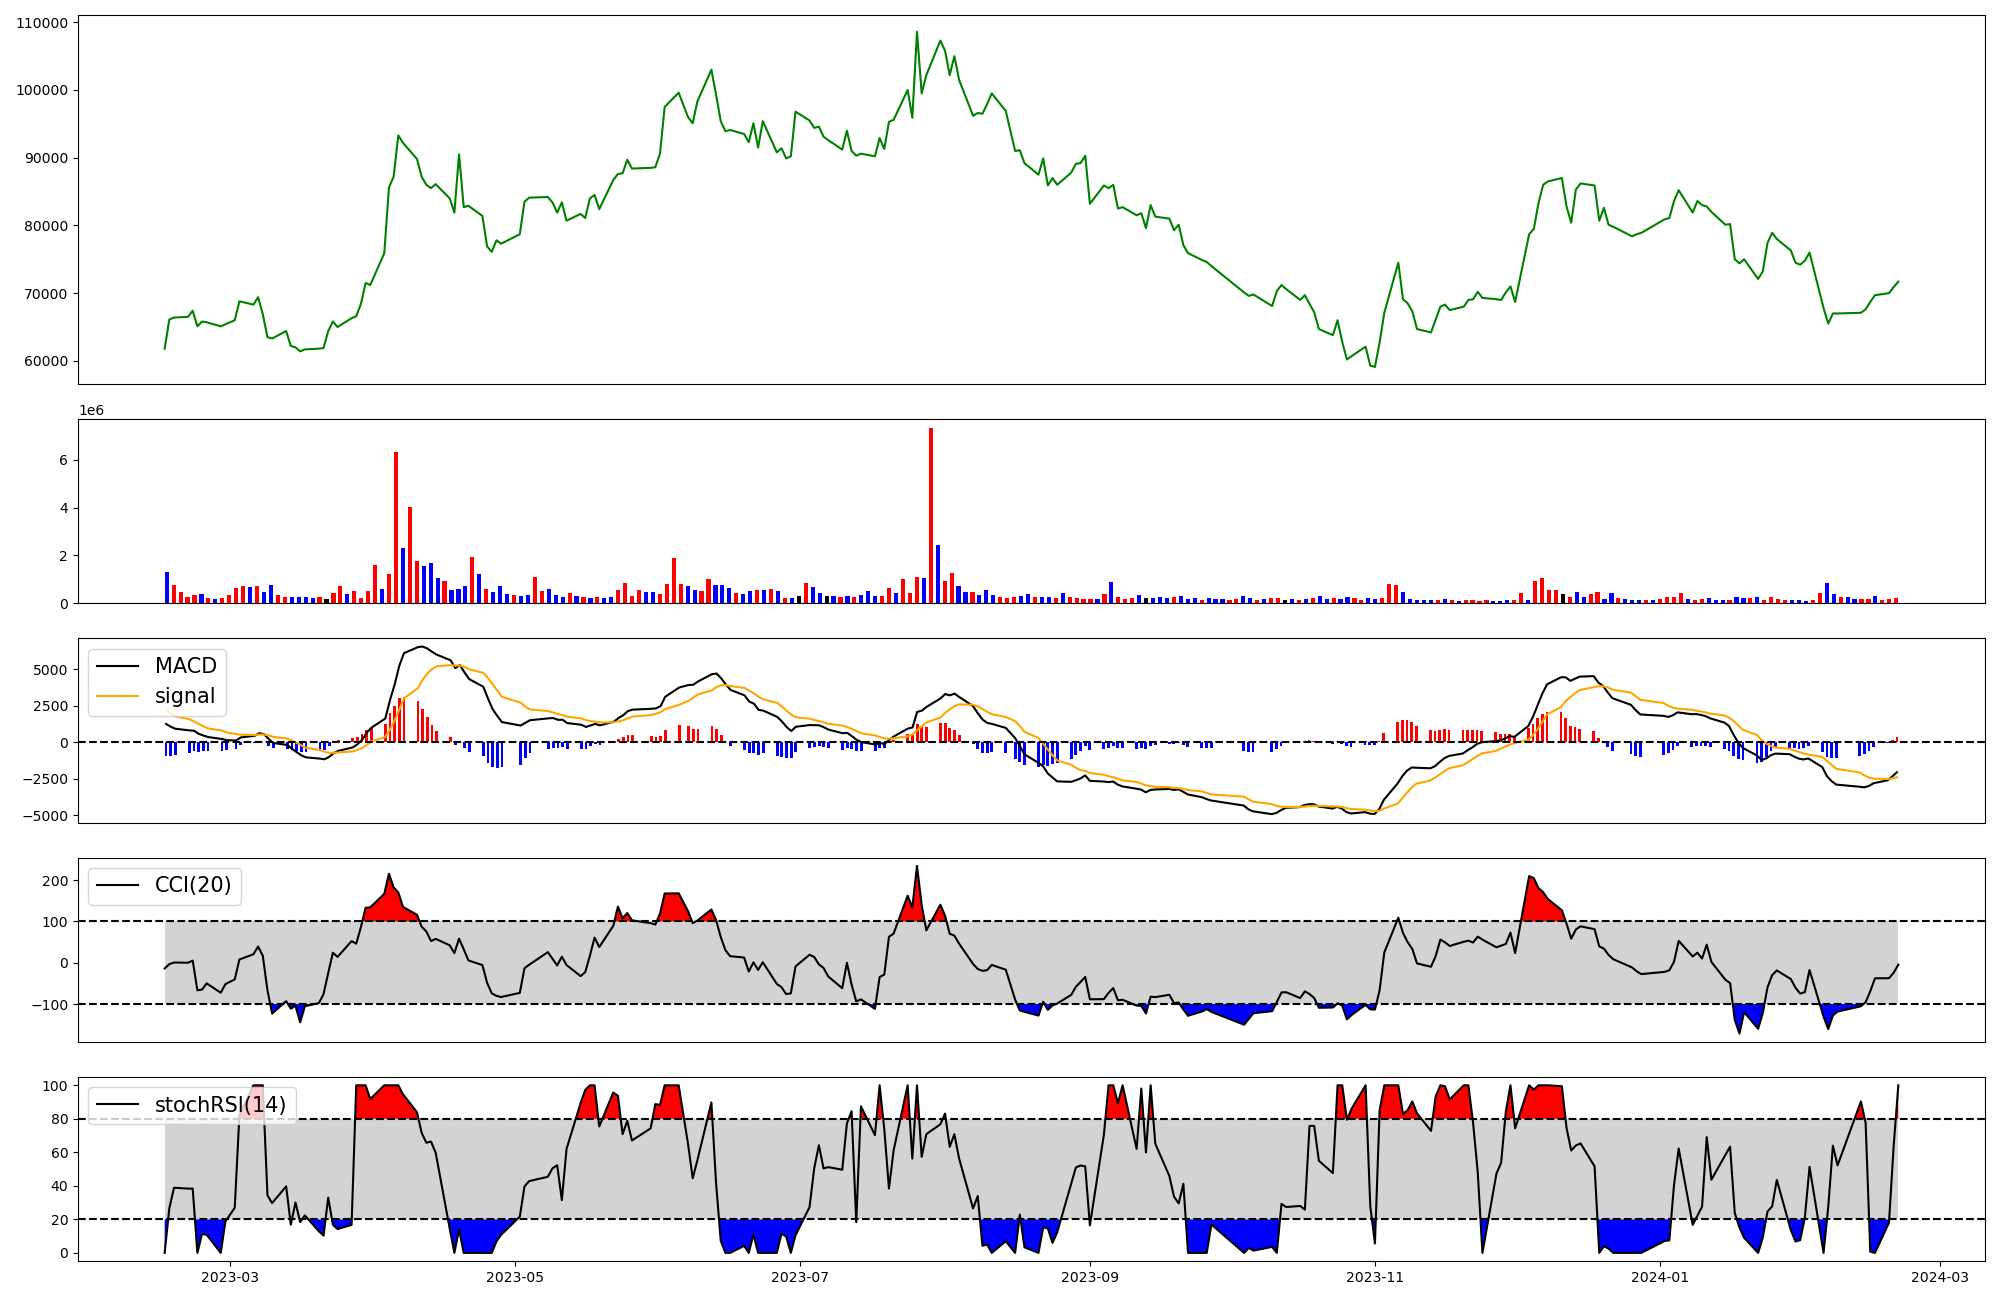Click the 2023-07 date tick label

pyautogui.click(x=800, y=1277)
